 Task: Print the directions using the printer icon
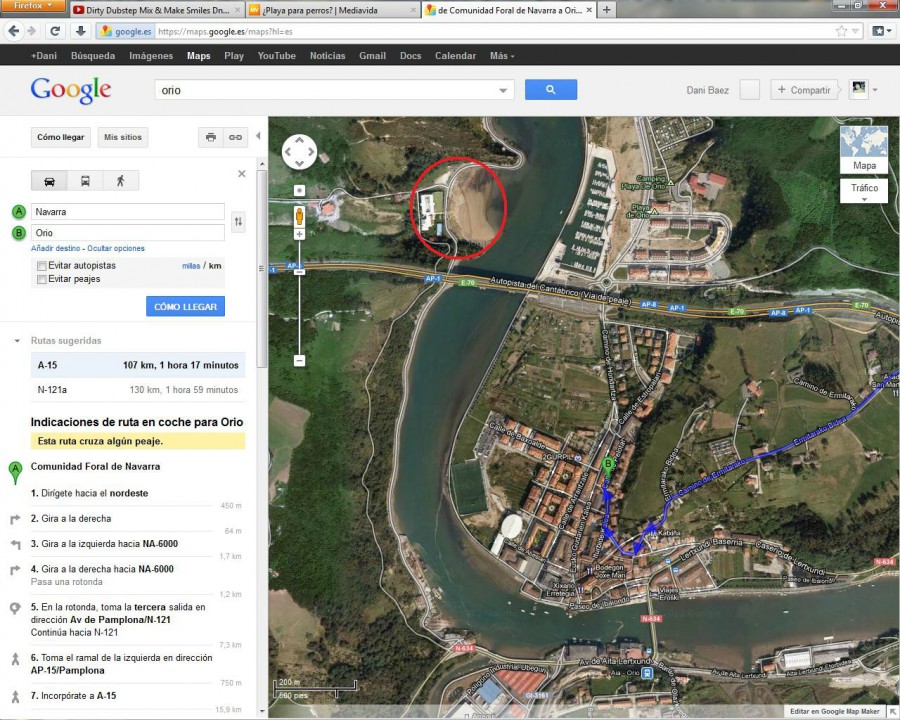coord(211,137)
